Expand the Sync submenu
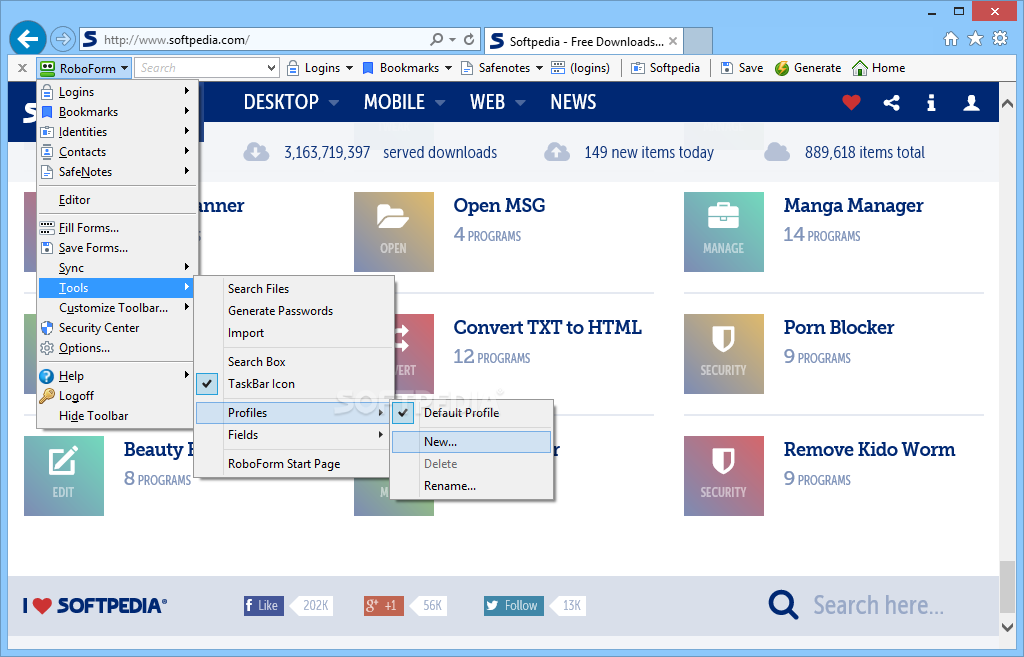 coord(116,268)
